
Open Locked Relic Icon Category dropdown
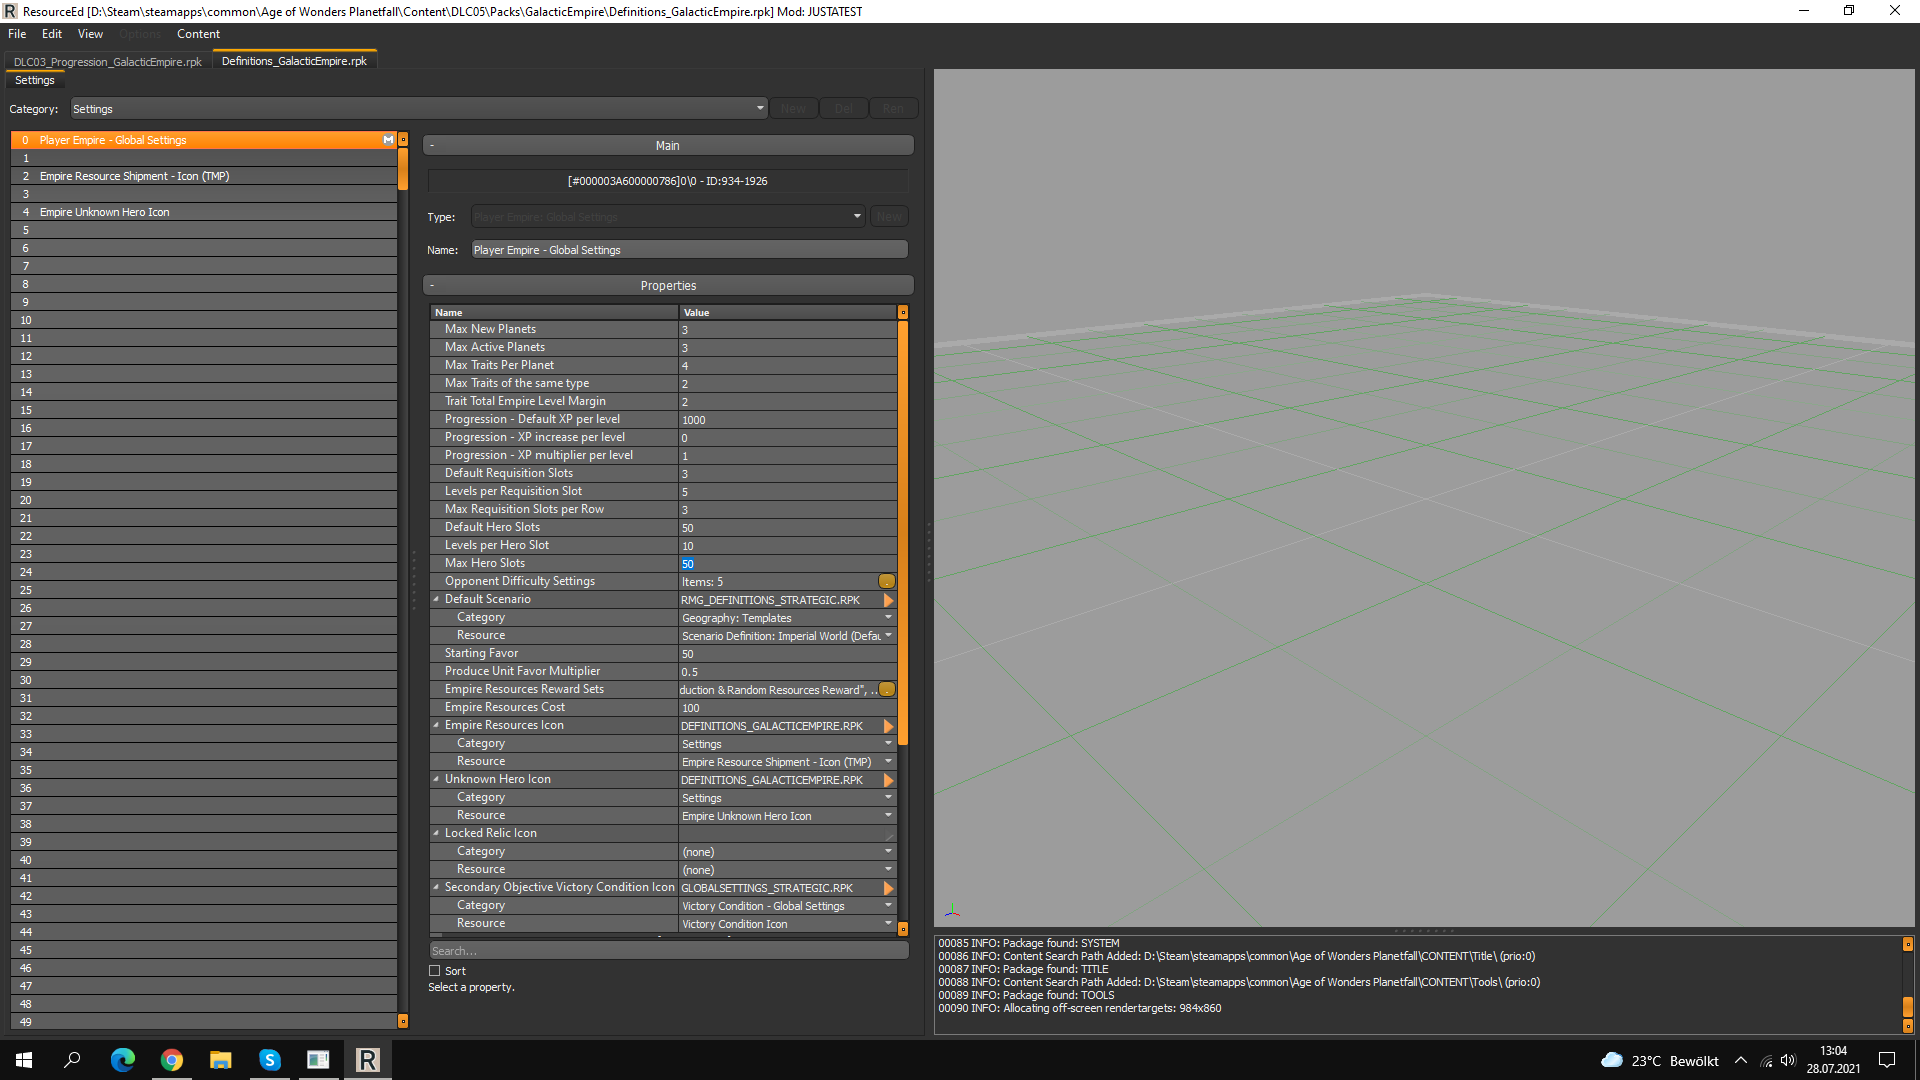tap(787, 852)
